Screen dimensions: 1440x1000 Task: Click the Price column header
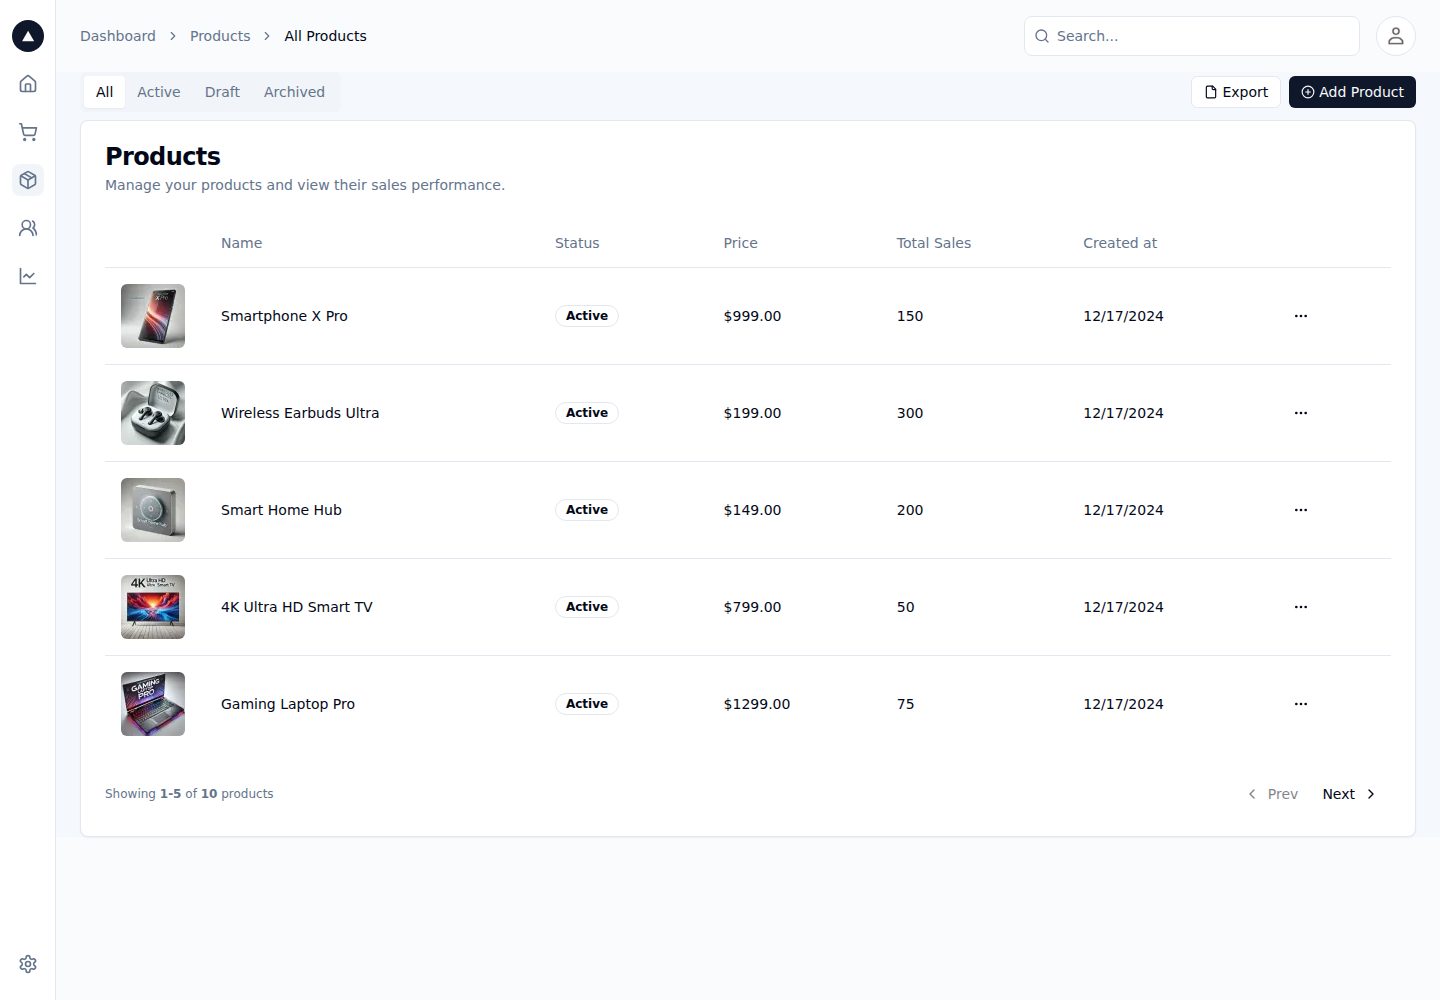click(740, 243)
